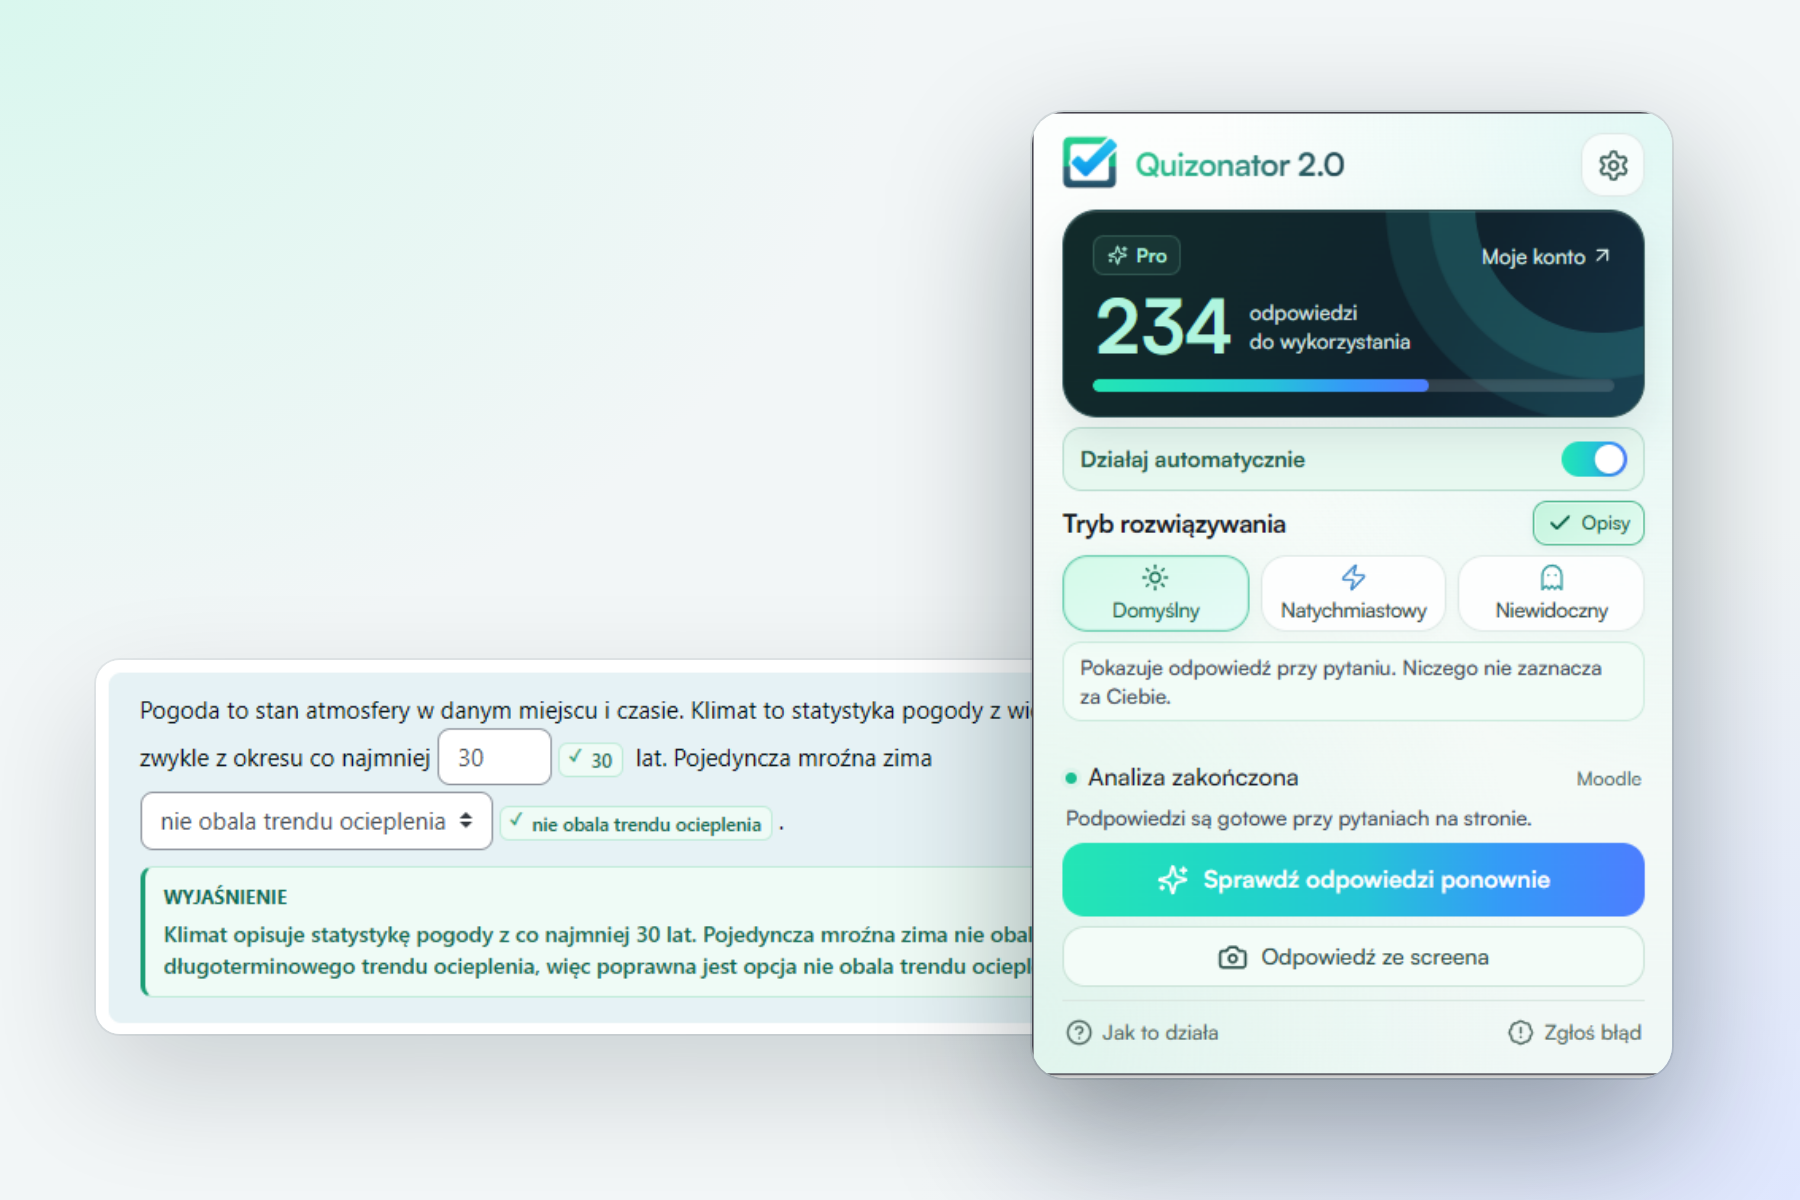Click the WYJAŚNIENIE explanation heading
The height and width of the screenshot is (1200, 1800).
pos(225,897)
